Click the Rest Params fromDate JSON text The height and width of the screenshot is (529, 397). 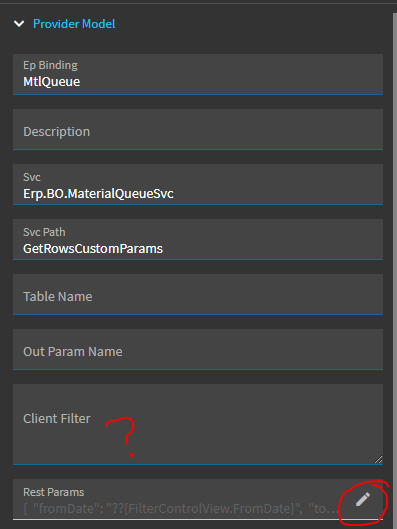click(180, 508)
